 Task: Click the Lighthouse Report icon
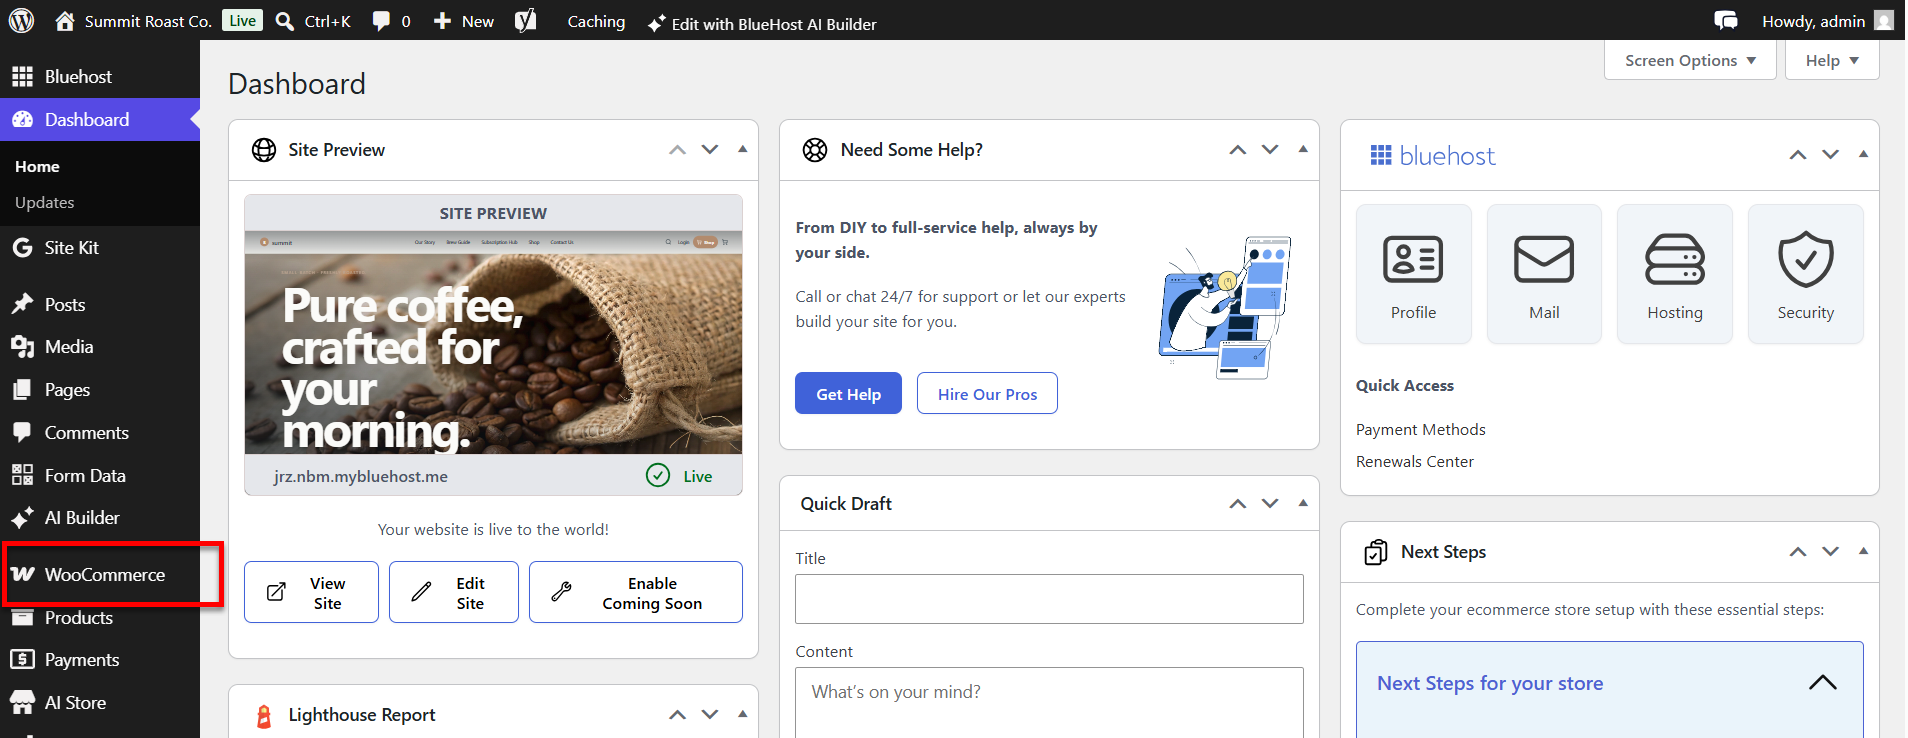[x=264, y=715]
